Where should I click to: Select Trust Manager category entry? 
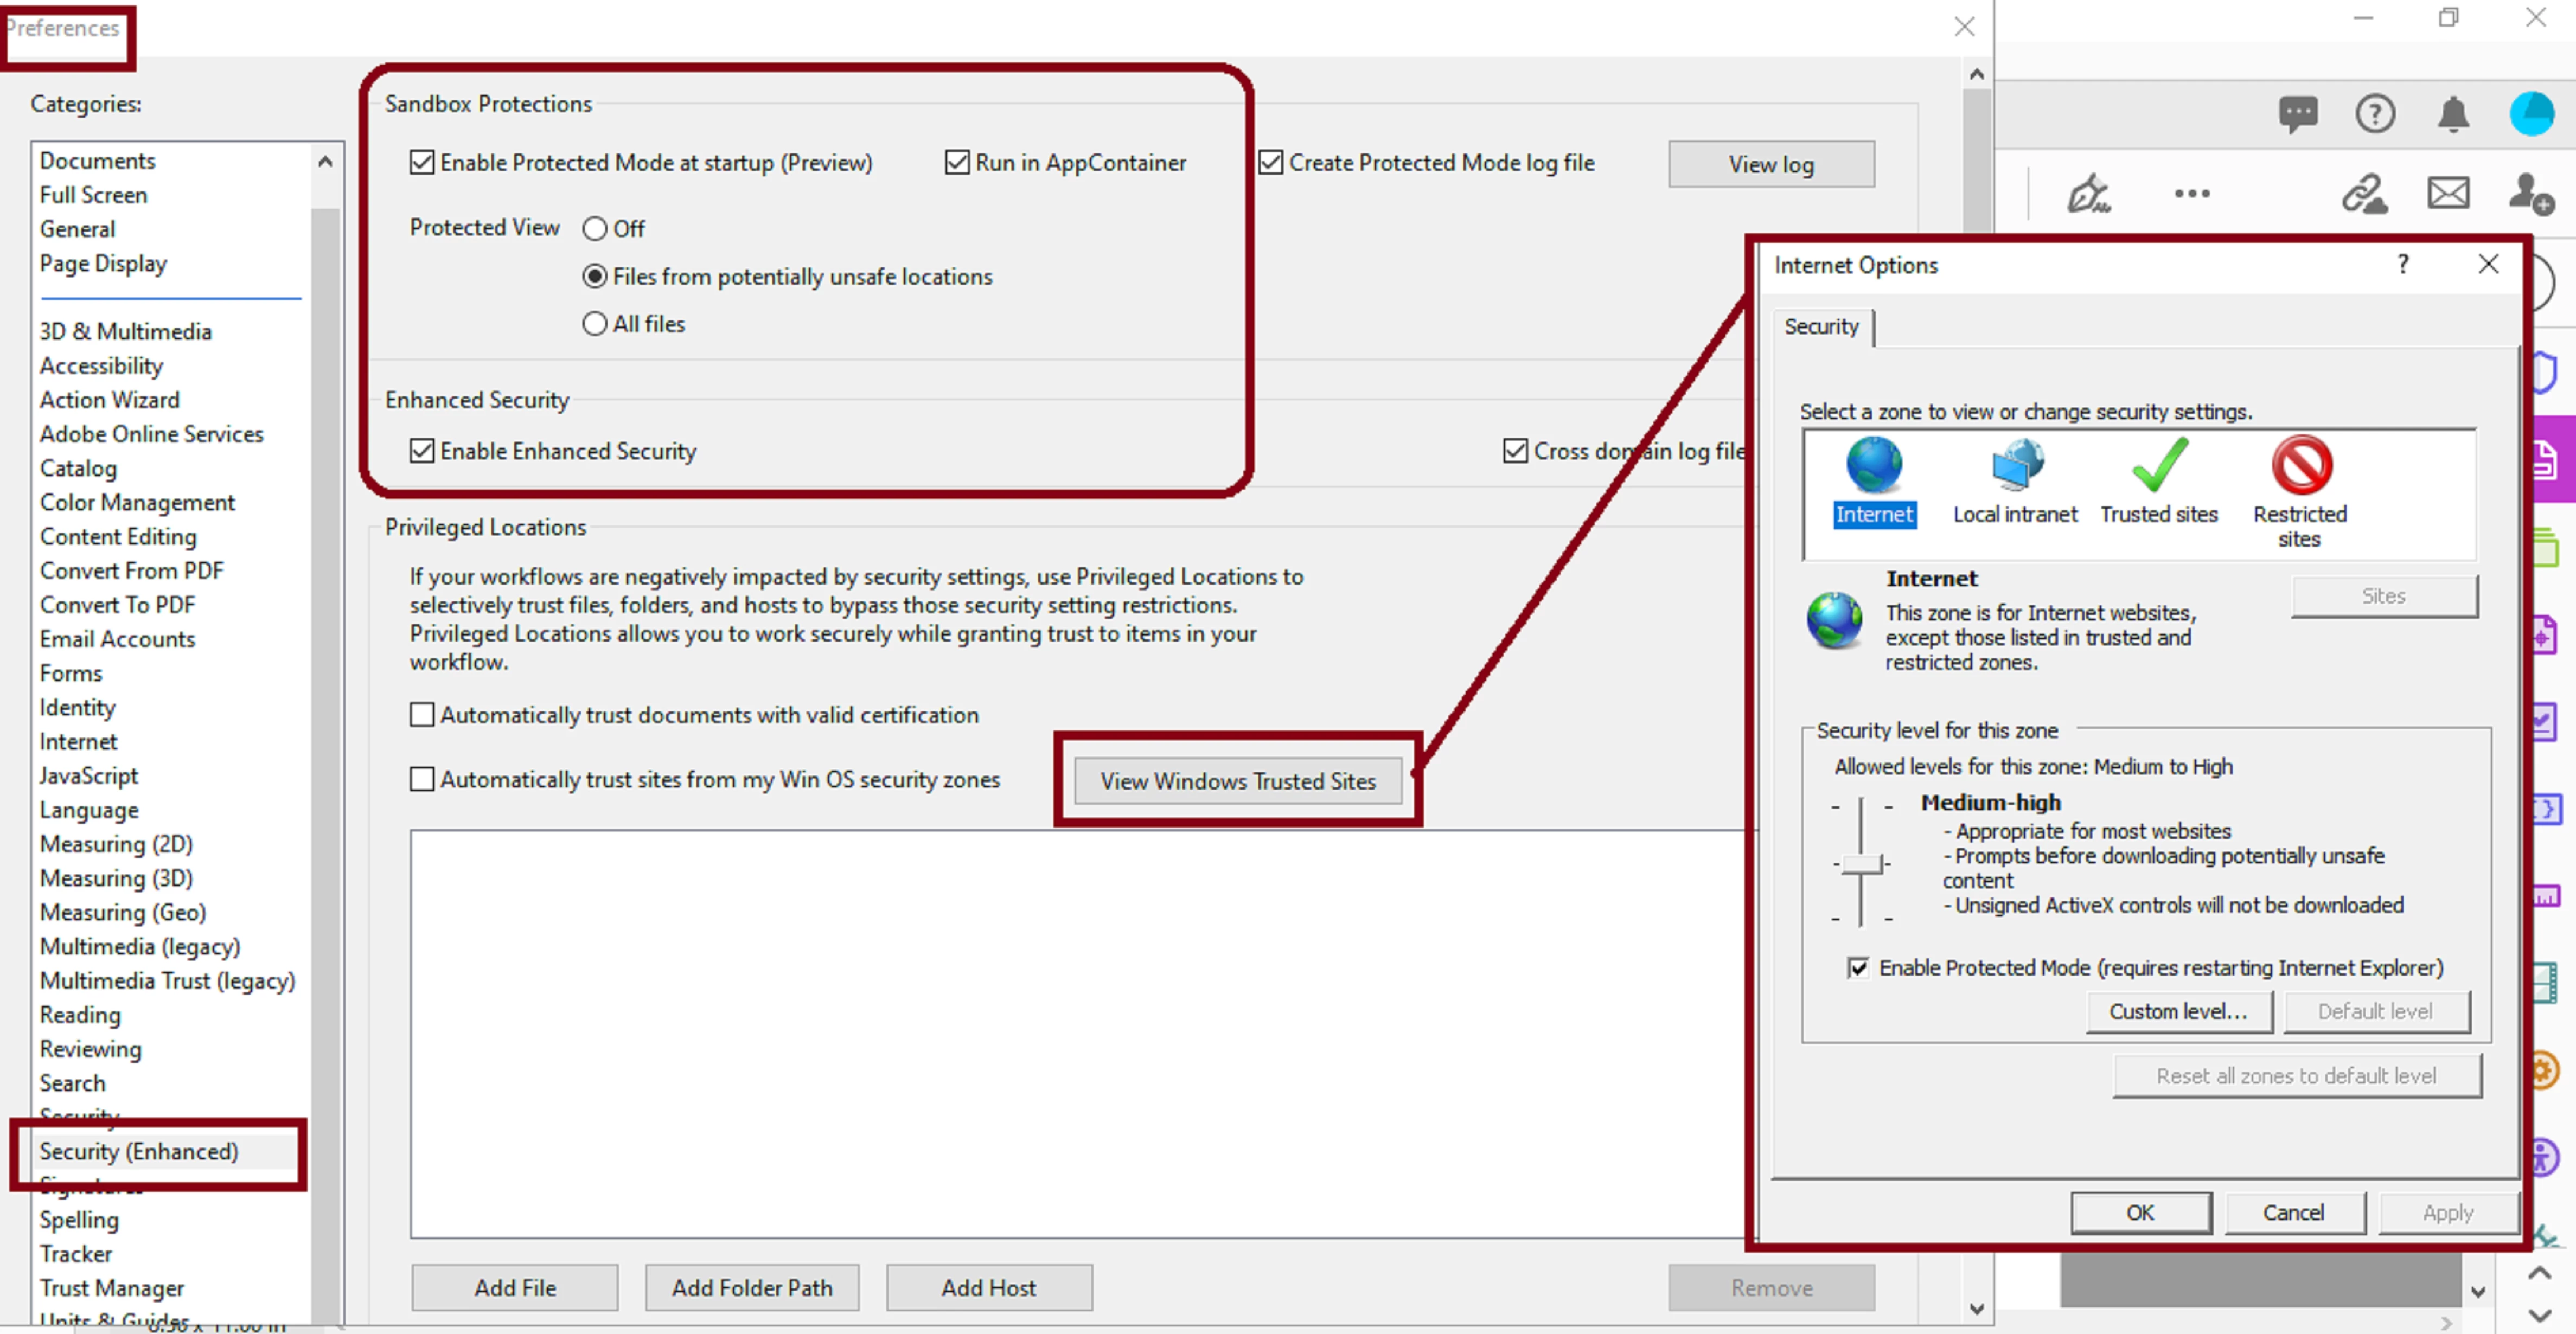pos(112,1288)
